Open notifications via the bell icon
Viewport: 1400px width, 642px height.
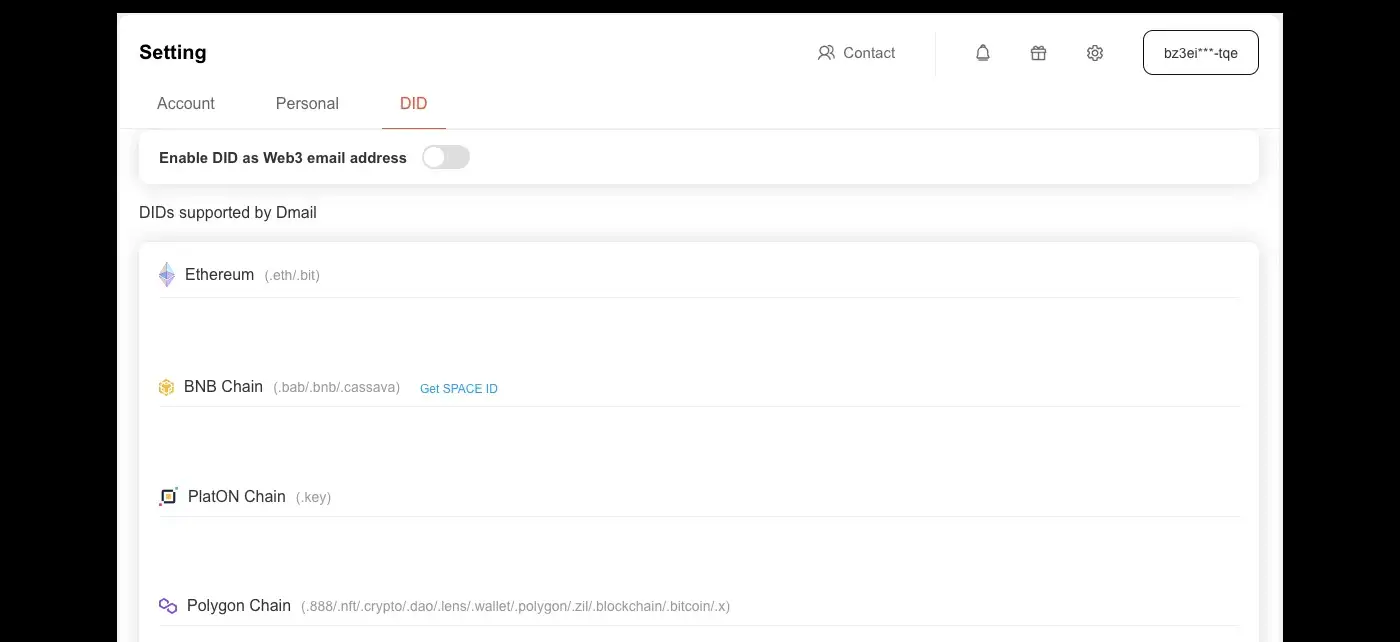tap(983, 53)
